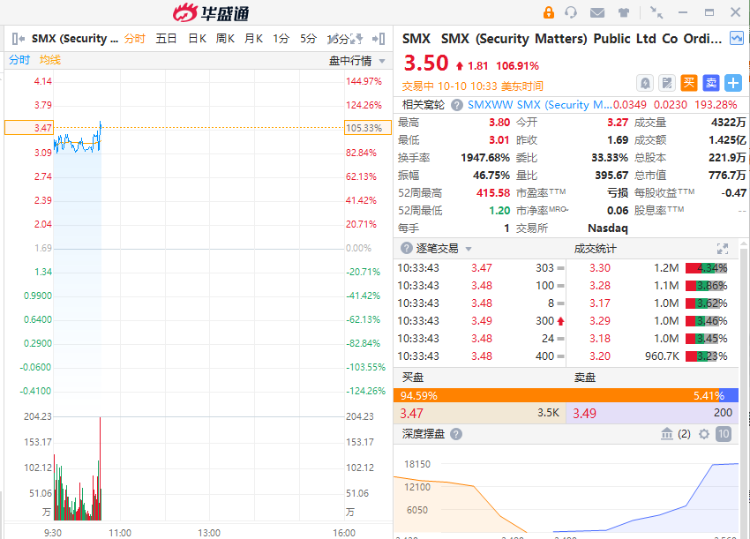Open the skin theme shirt icon
Image resolution: width=750 pixels, height=539 pixels.
[623, 13]
